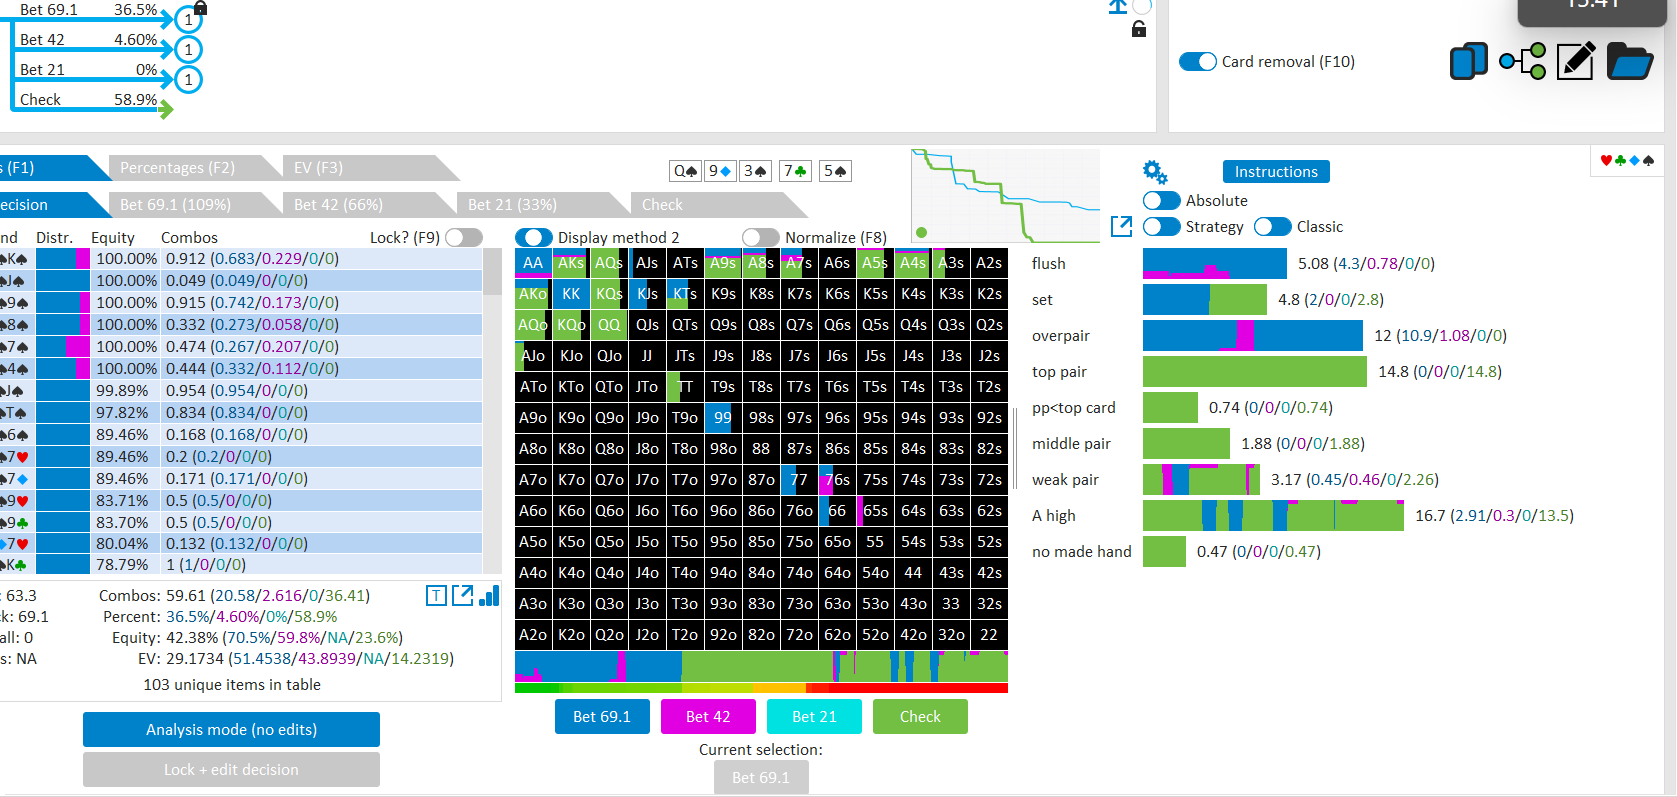This screenshot has height=797, width=1677.
Task: Click the equity graph thumbnail
Action: 1006,196
